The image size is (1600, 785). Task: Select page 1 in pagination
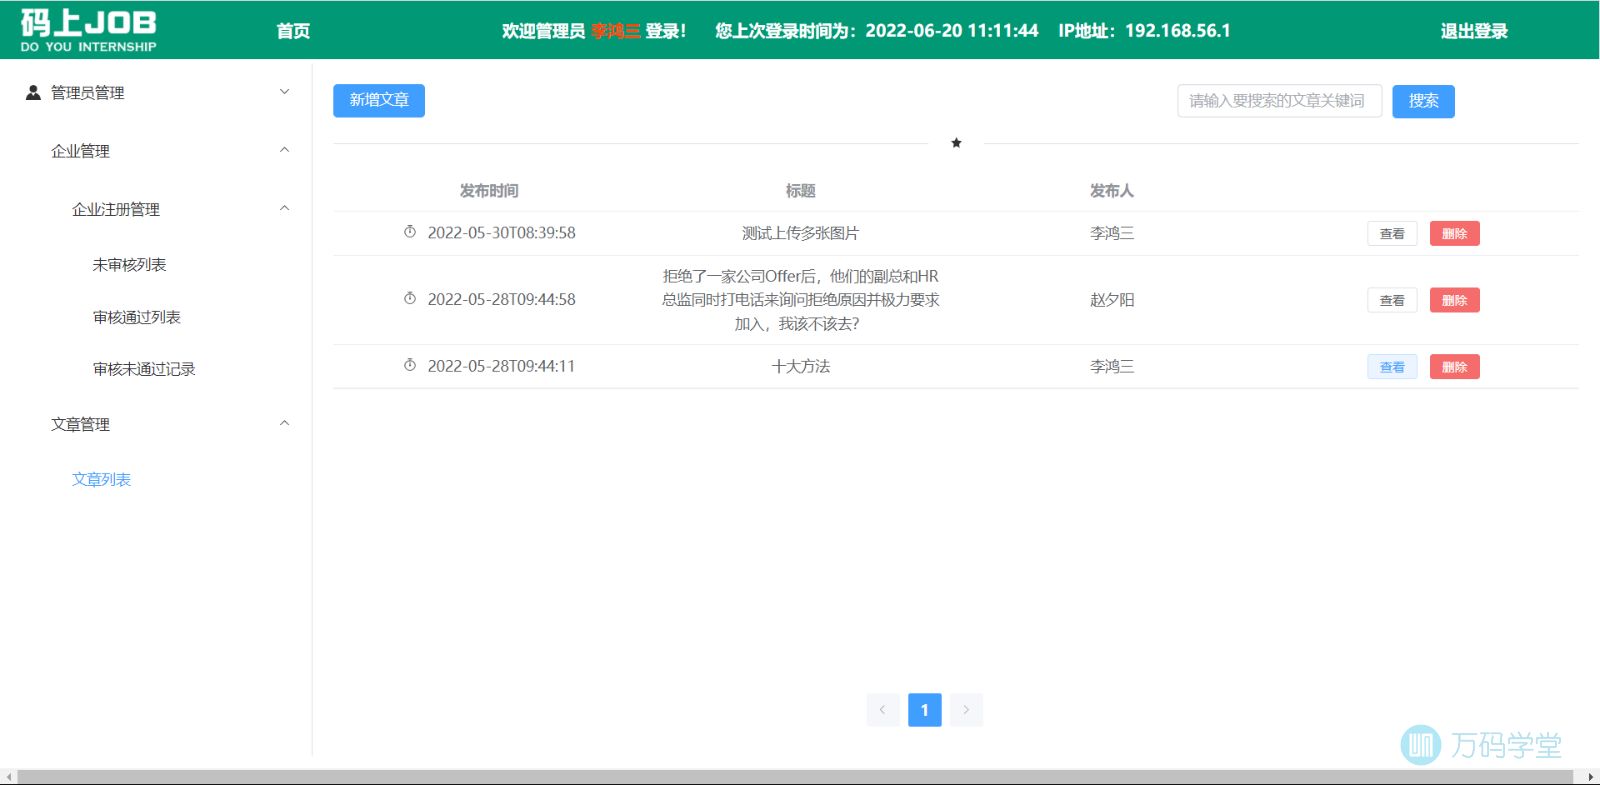click(925, 710)
